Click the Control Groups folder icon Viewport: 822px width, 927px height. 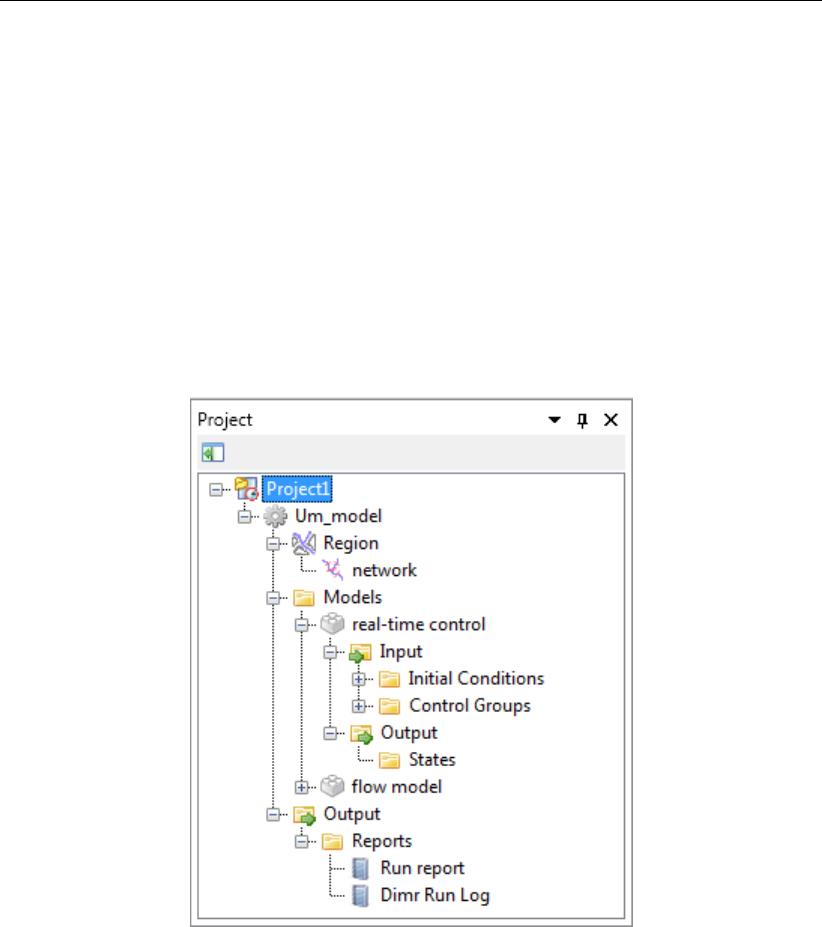pos(389,706)
